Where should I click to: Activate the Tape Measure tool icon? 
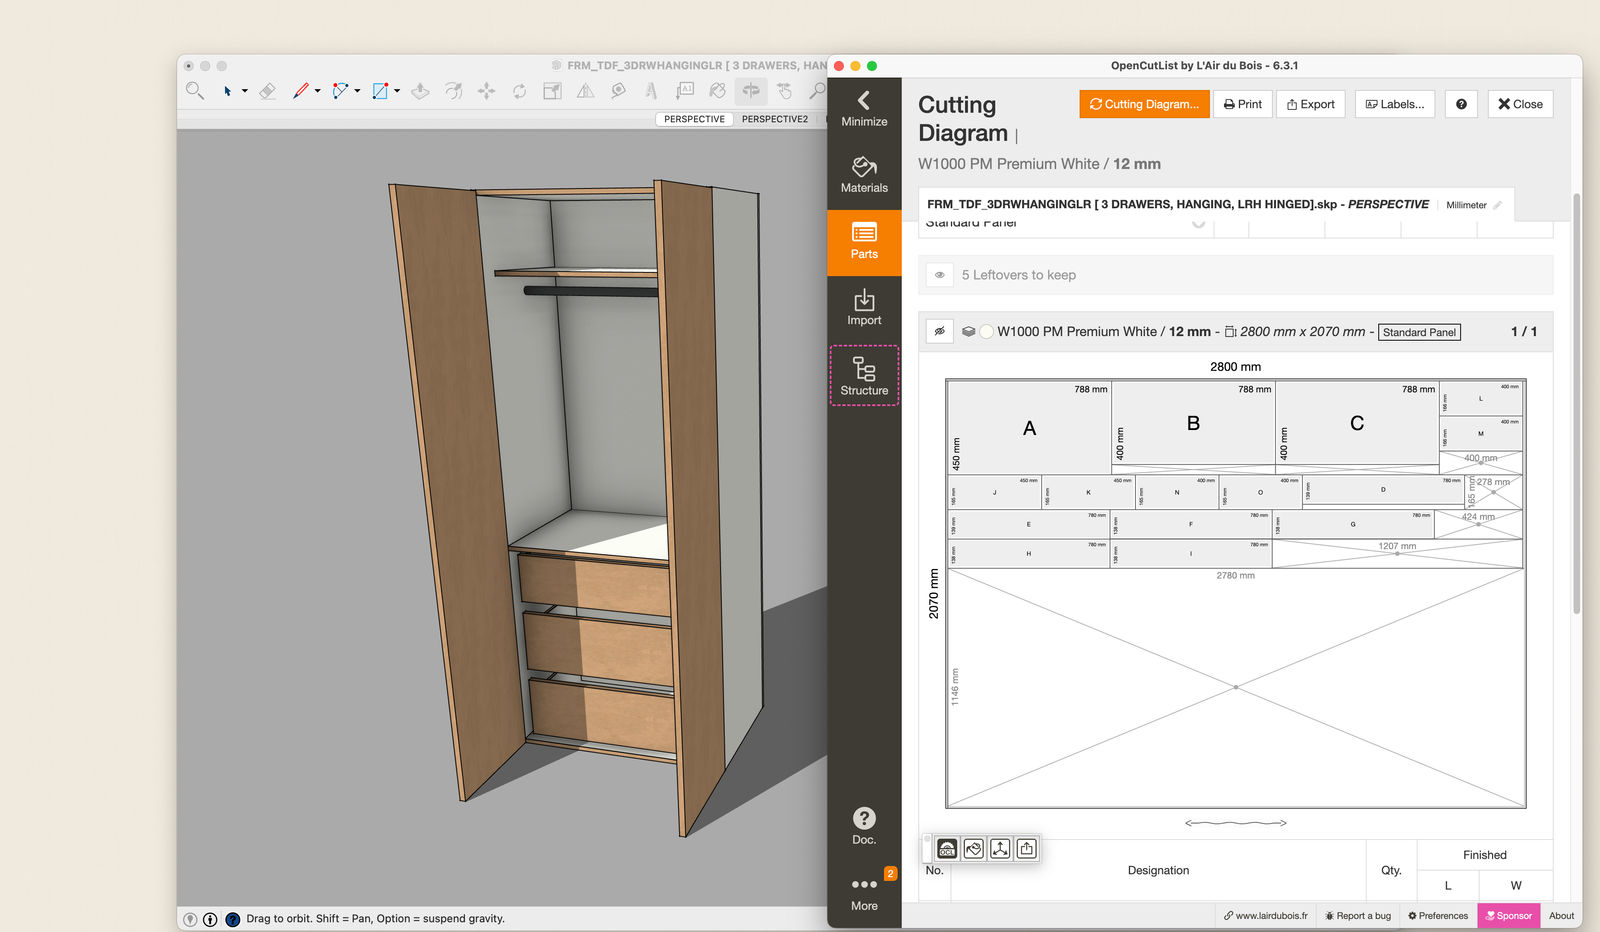(618, 91)
